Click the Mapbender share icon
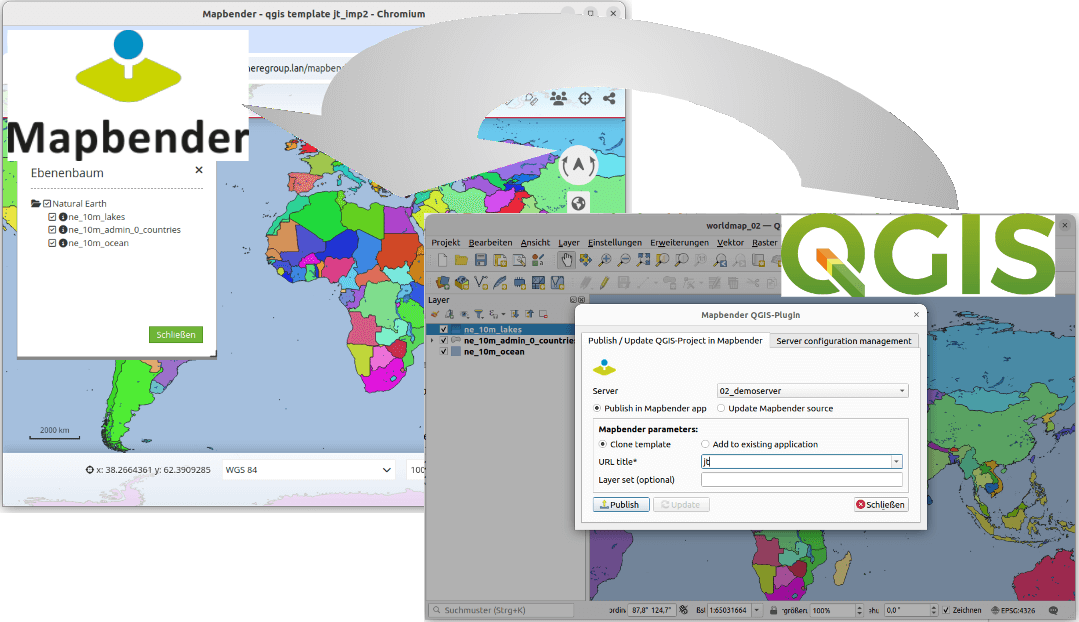Image resolution: width=1079 pixels, height=622 pixels. tap(610, 98)
